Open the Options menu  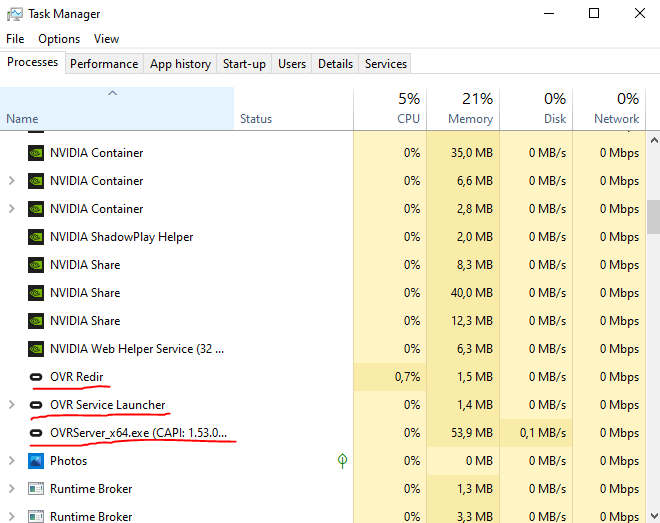pos(59,39)
